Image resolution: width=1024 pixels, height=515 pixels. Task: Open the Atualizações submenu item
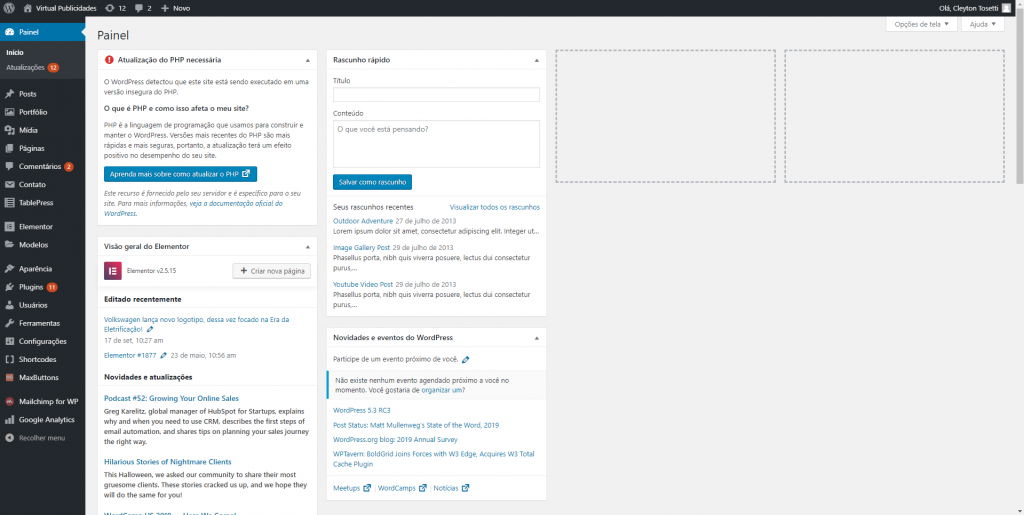[25, 67]
